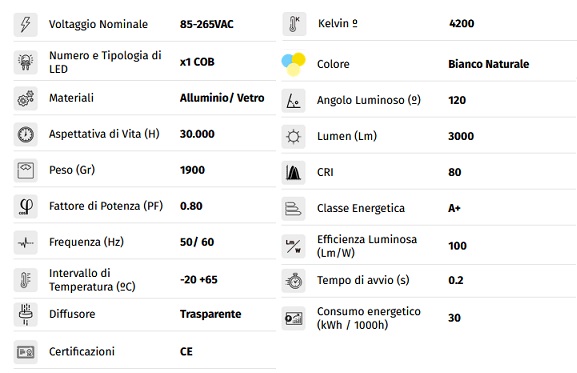Select the gears icon beside Materiali
The width and height of the screenshot is (577, 373).
point(25,98)
